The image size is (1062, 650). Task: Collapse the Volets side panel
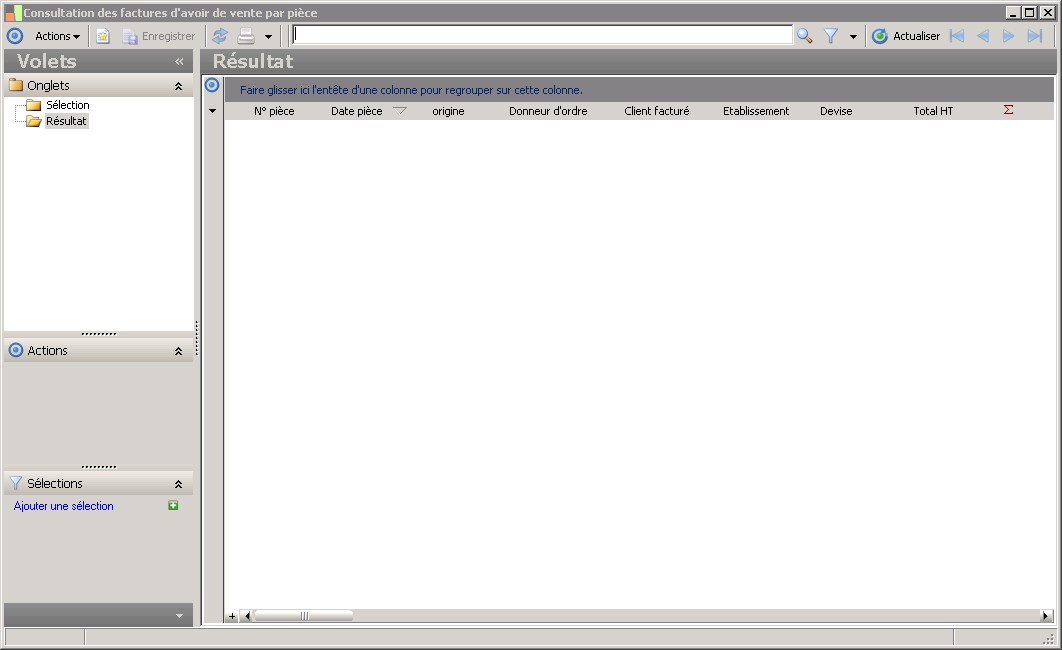point(179,62)
